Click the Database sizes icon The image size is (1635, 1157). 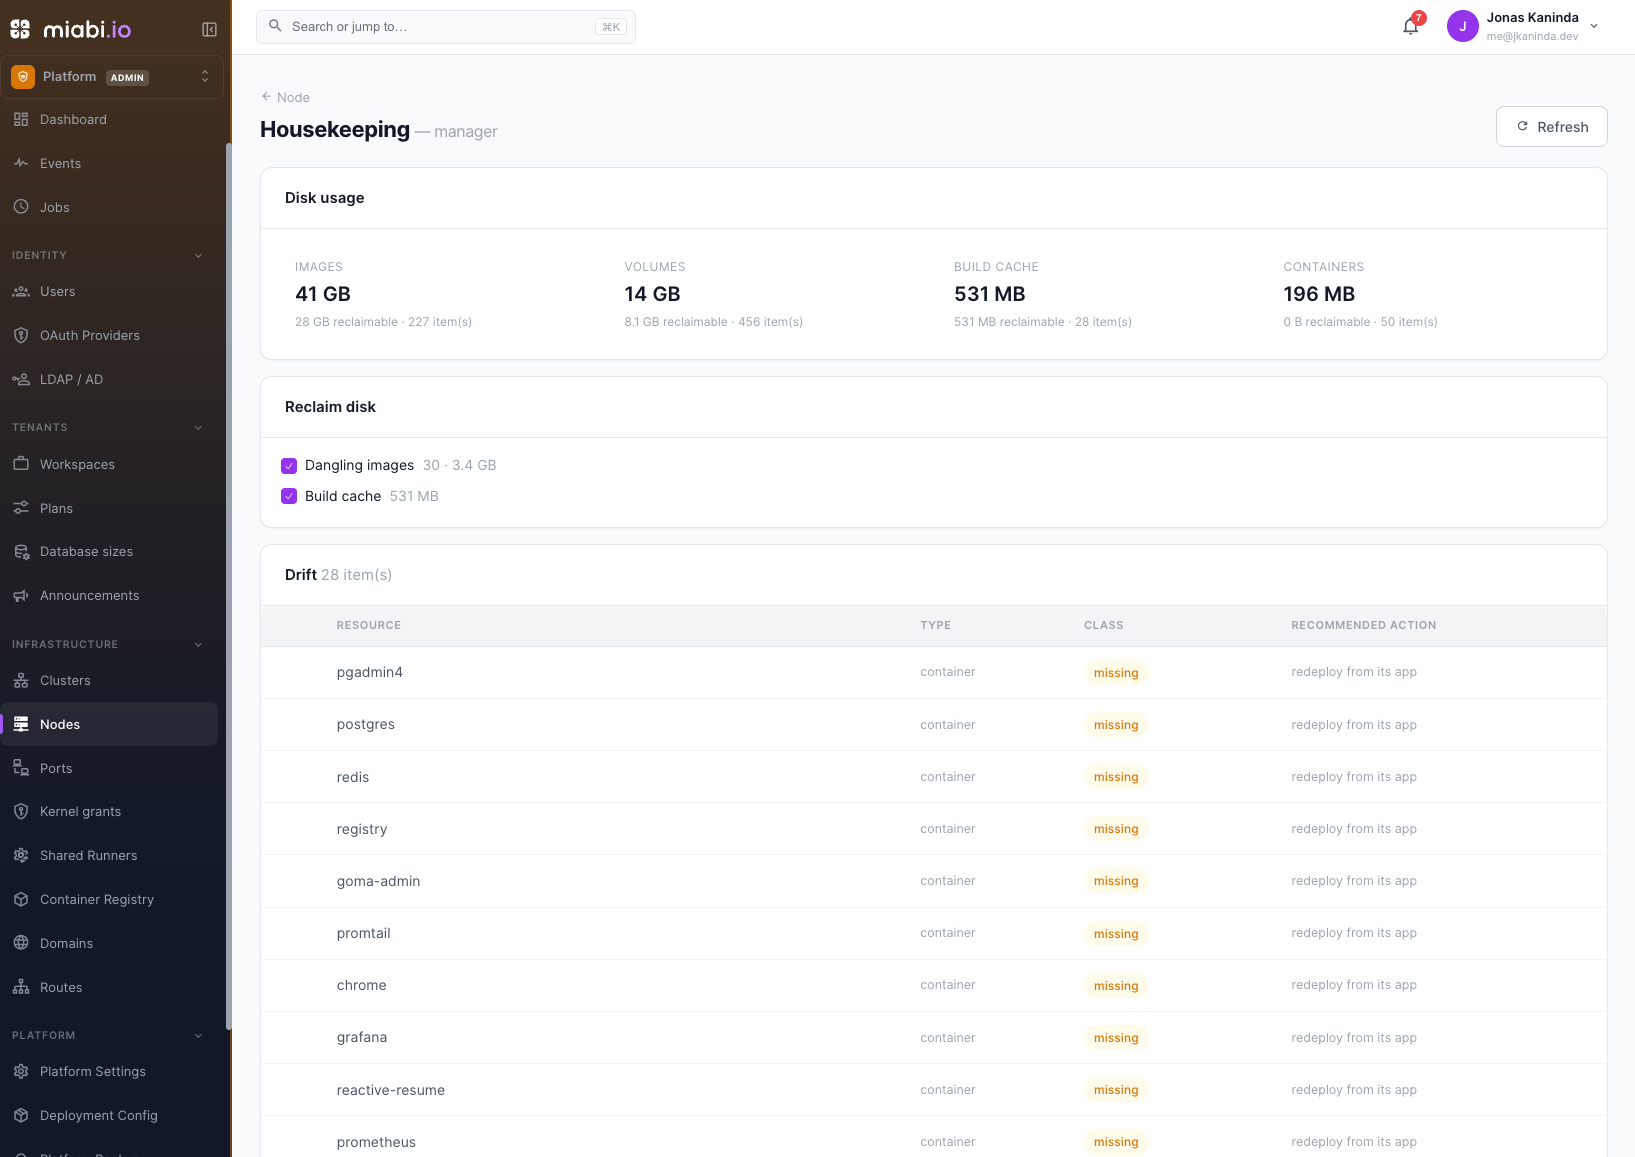(21, 552)
